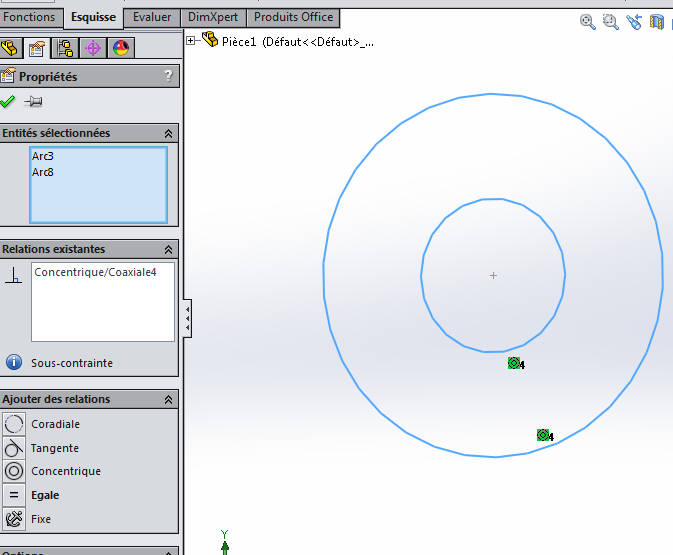Collapse the Entités sélectionnées section
Viewport: 673px width, 555px height.
pyautogui.click(x=168, y=134)
